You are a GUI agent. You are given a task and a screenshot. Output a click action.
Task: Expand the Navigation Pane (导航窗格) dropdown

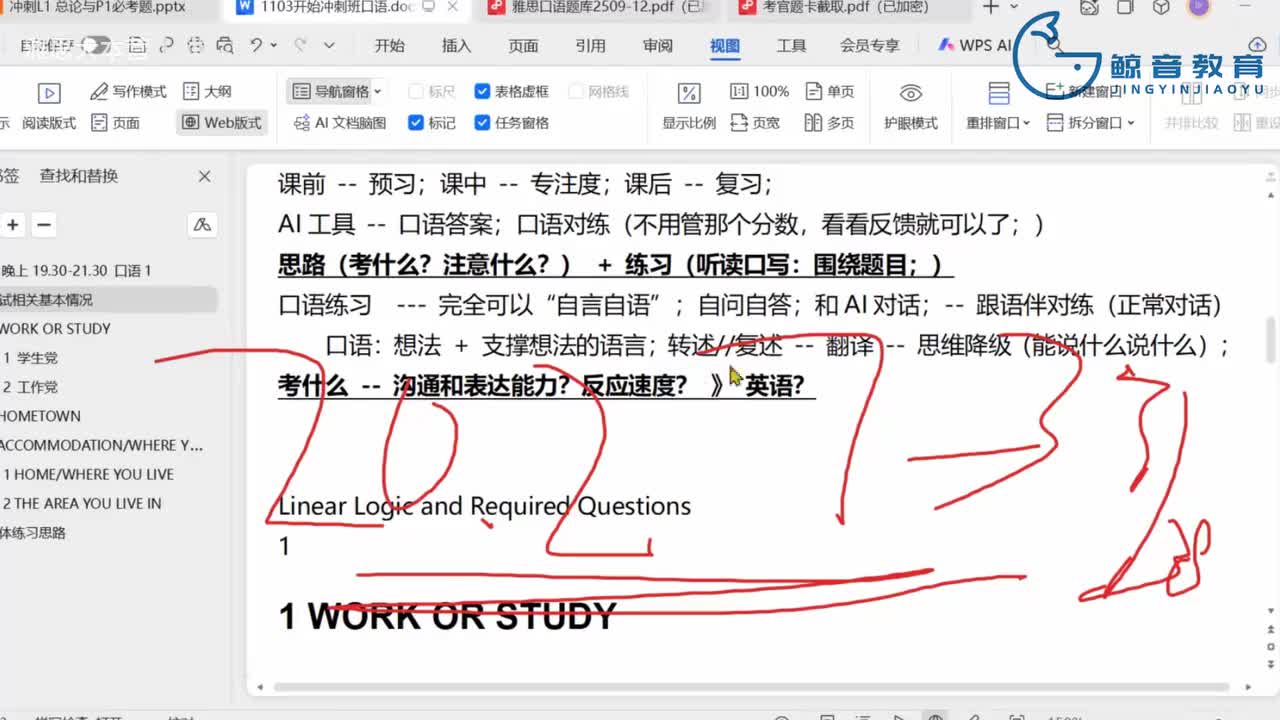[378, 92]
